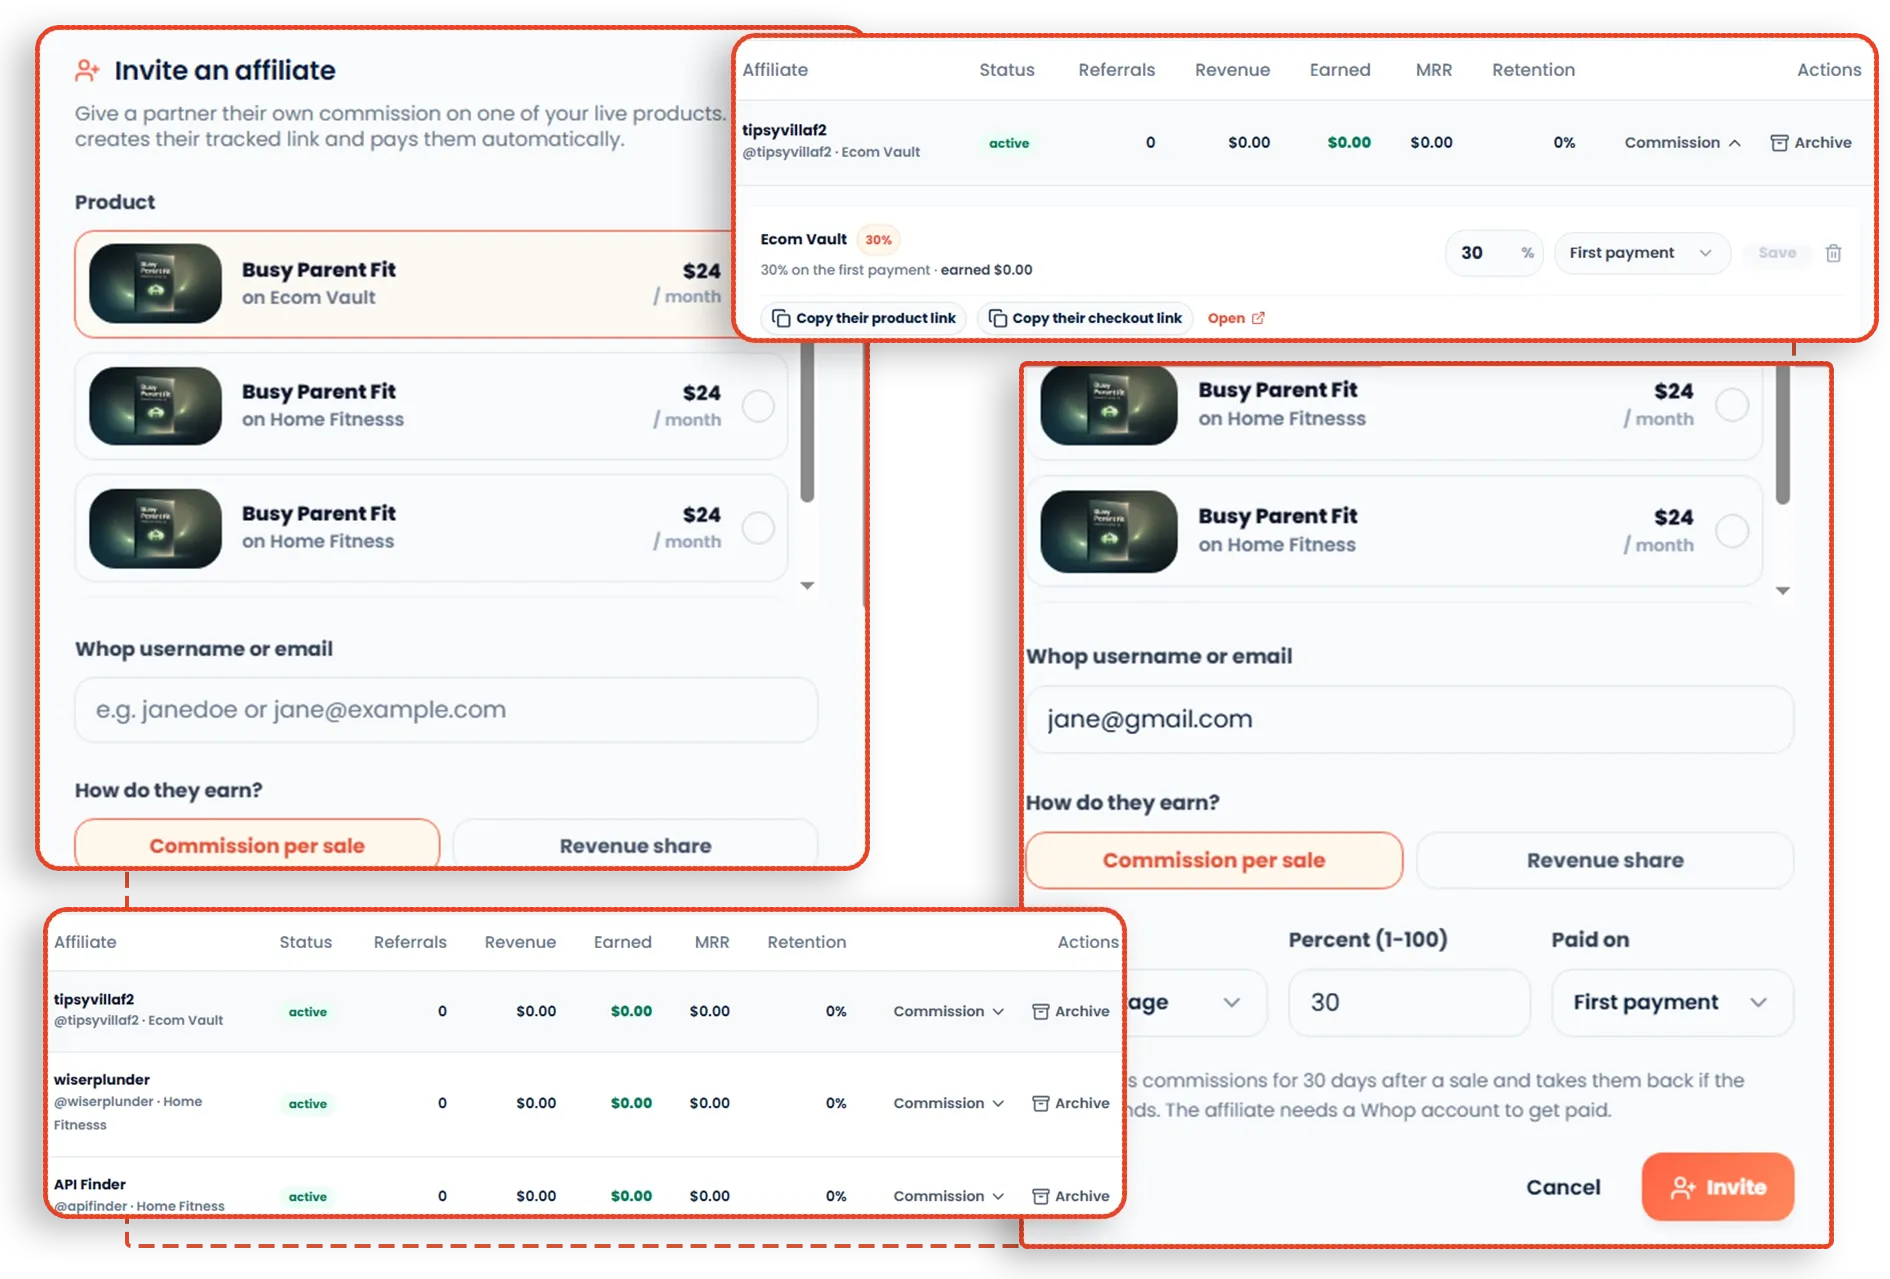This screenshot has width=1890, height=1279.
Task: Click the field containing jane@gmail.com
Action: (x=1410, y=719)
